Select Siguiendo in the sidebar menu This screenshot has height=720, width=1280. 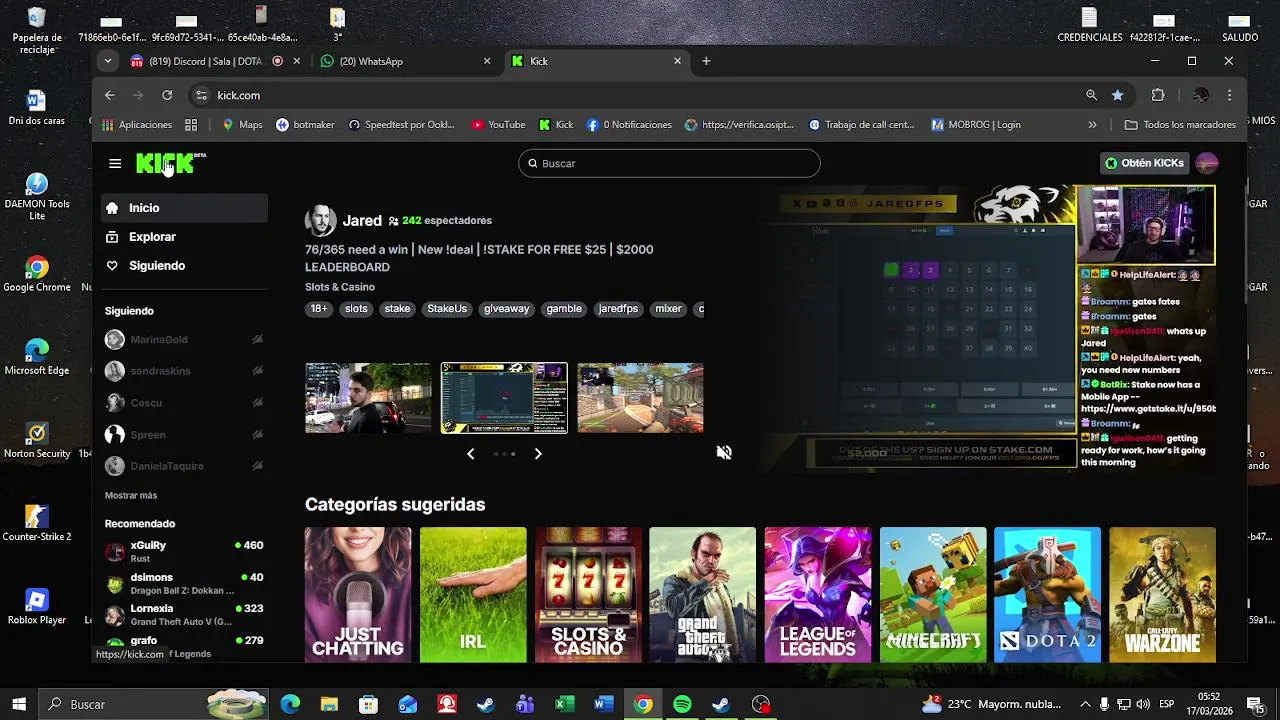point(184,266)
